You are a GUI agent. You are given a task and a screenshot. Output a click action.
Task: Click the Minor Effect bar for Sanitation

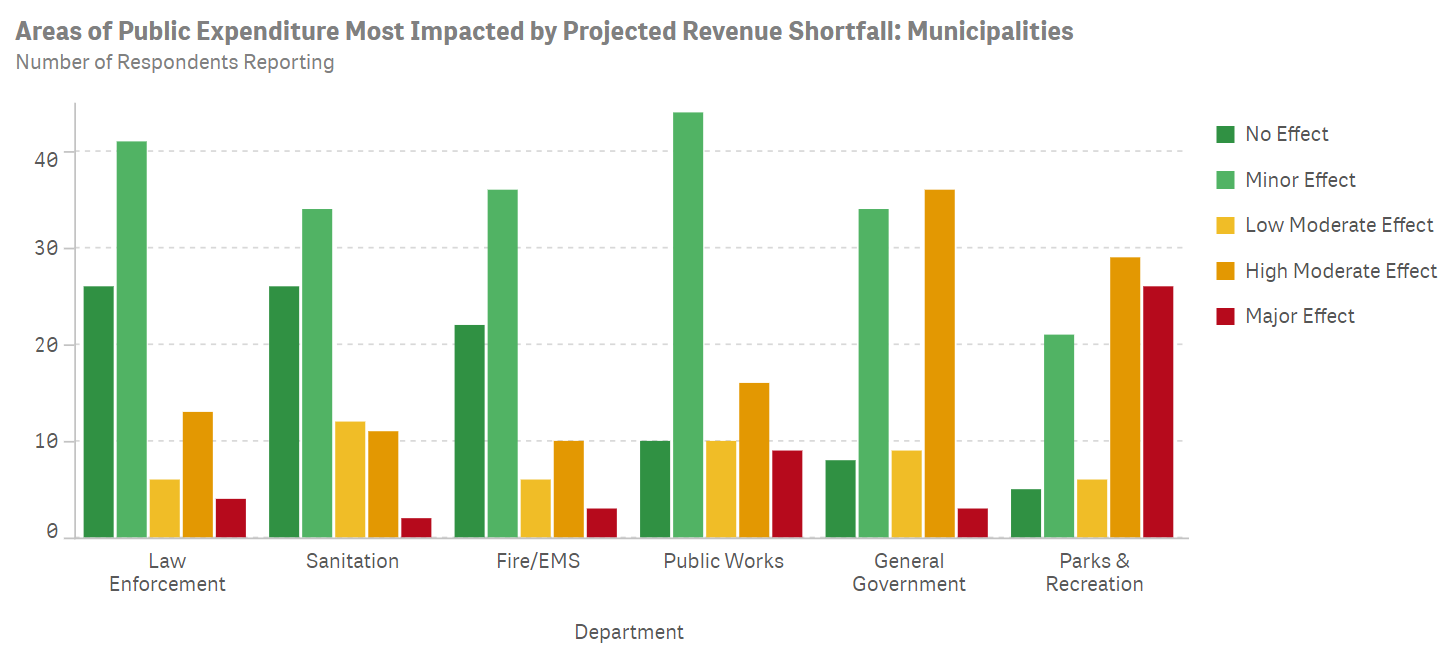[x=317, y=373]
